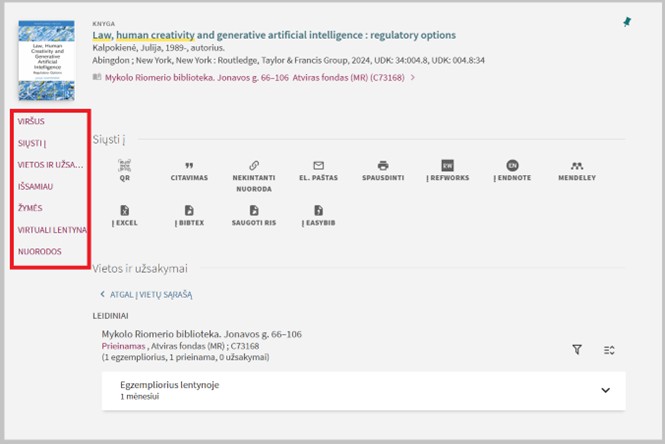
Task: Pin the record with the pushpin icon
Action: 627,22
